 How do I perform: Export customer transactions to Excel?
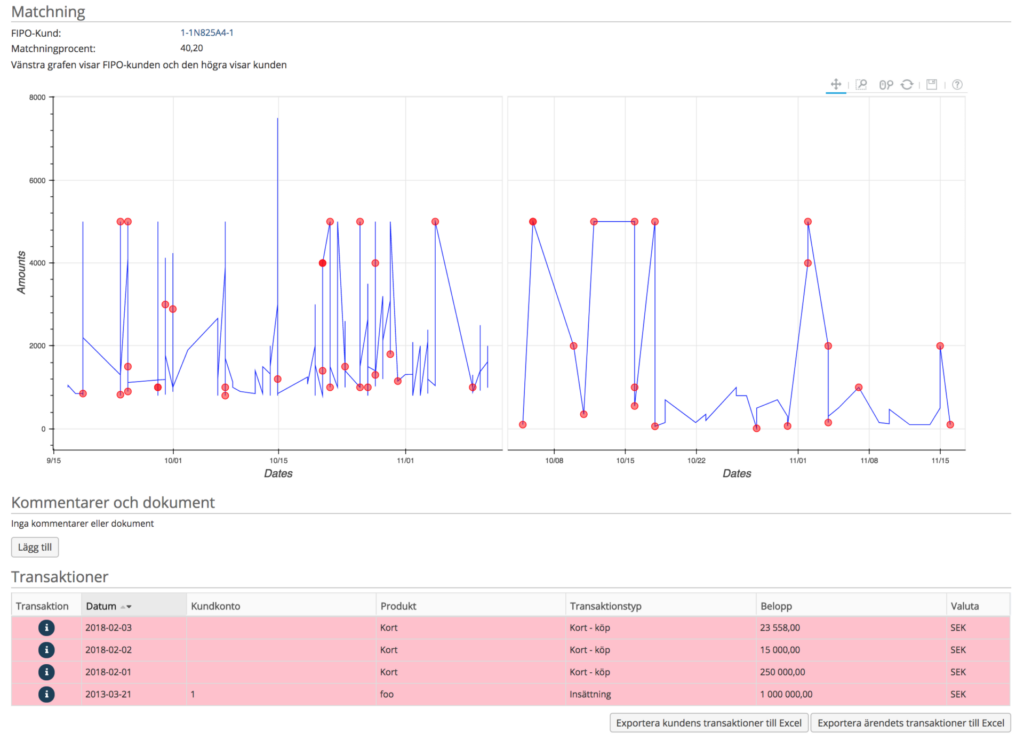tap(709, 723)
